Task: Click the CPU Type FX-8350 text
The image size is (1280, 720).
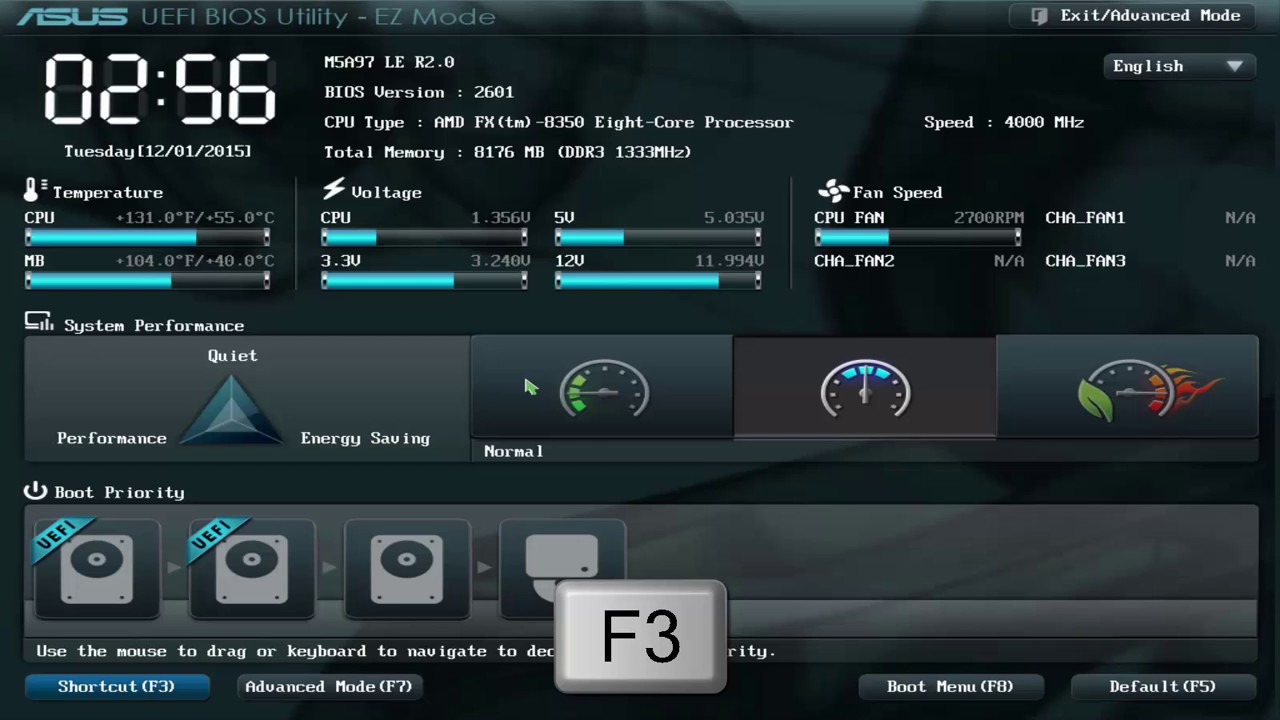Action: [559, 122]
